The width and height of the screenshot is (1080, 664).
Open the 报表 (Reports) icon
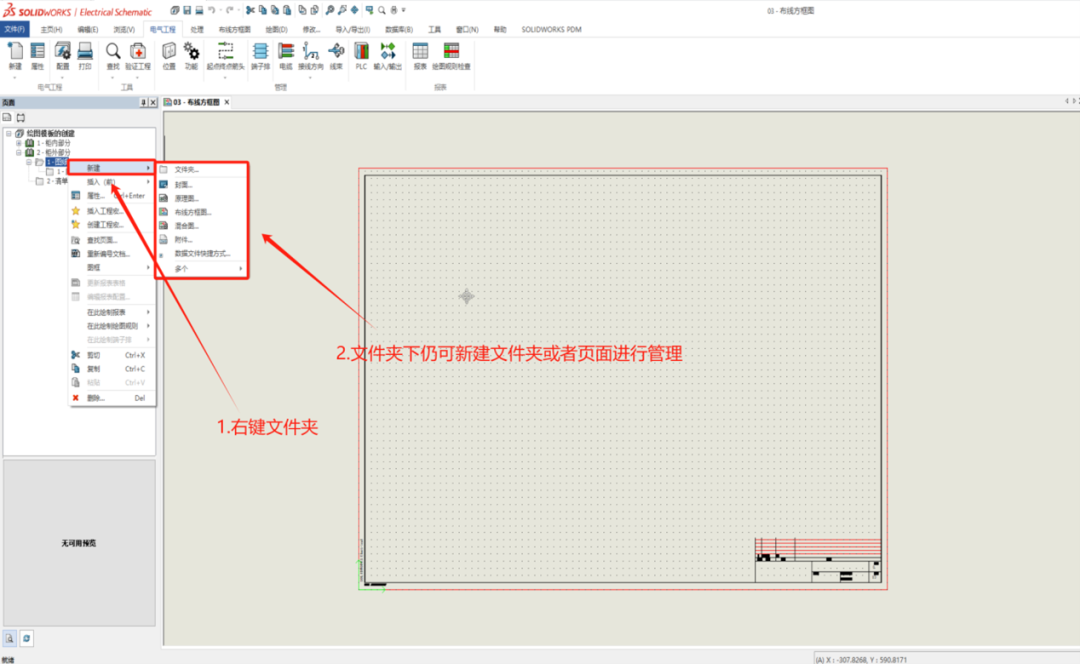coord(418,51)
